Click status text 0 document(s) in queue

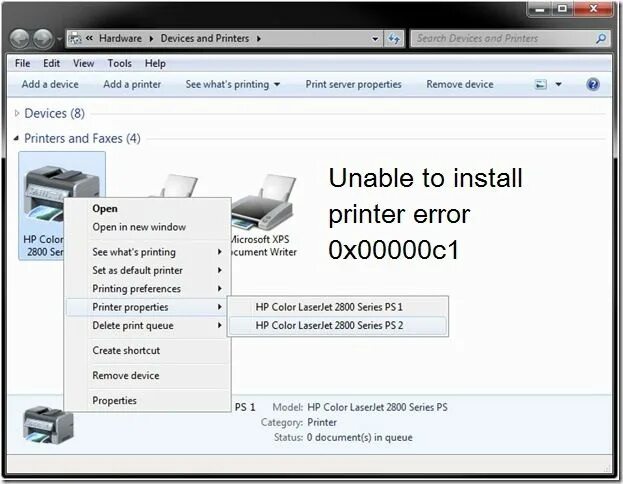[x=359, y=438]
